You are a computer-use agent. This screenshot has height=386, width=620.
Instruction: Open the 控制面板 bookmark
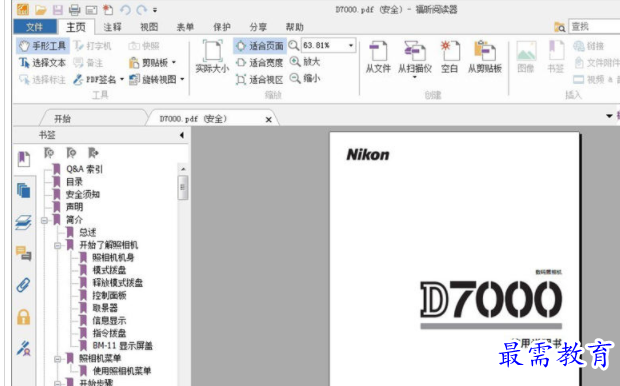(109, 295)
